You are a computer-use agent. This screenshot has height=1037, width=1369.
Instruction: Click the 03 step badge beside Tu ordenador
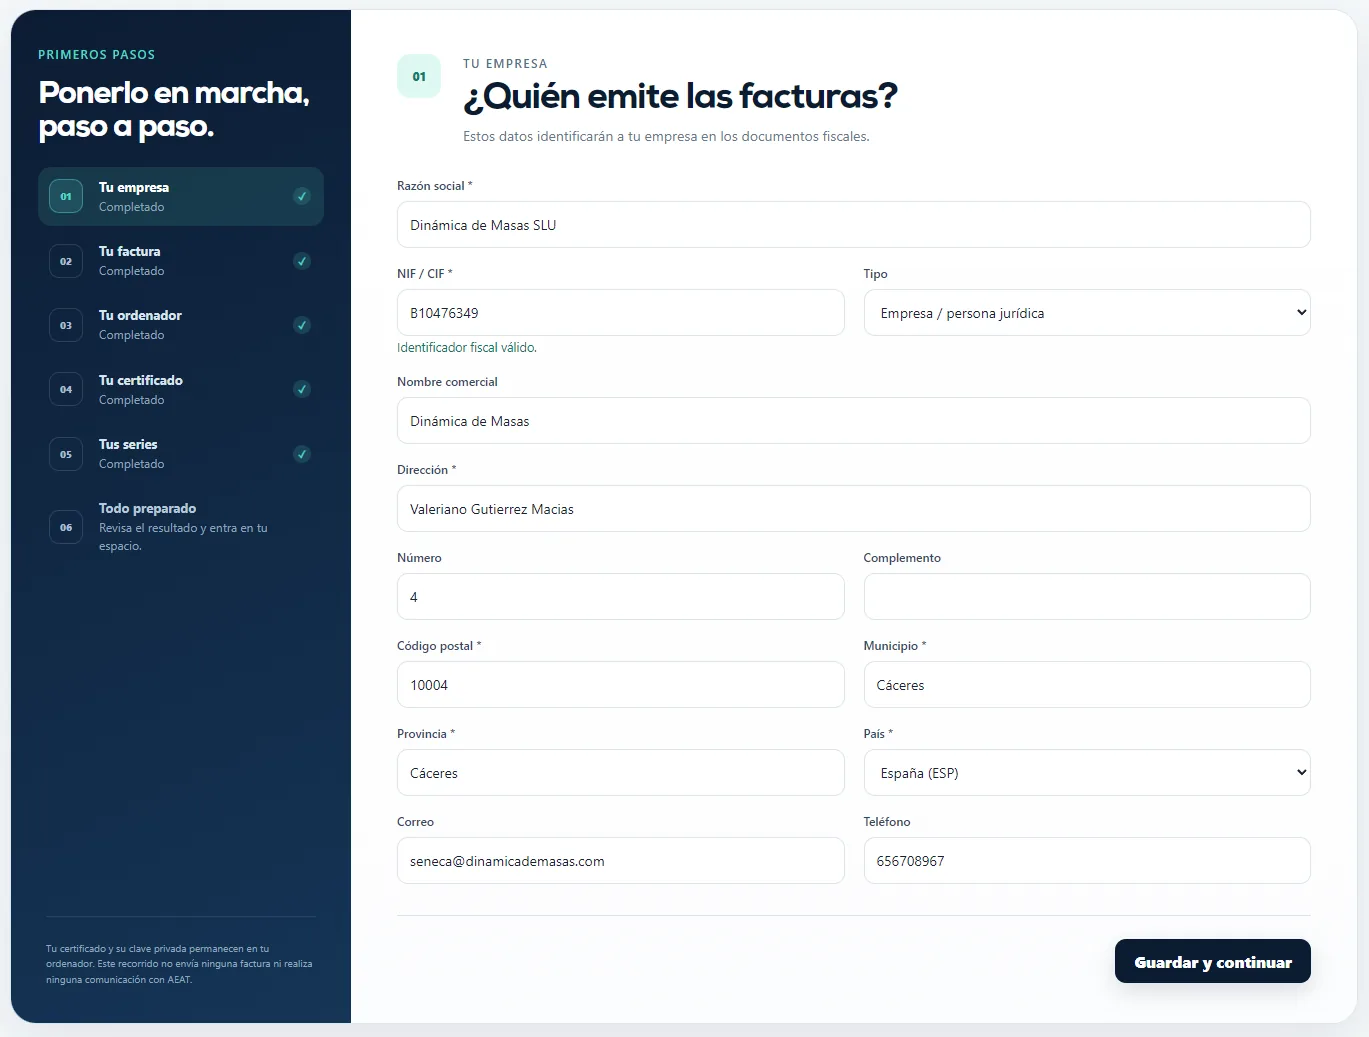coord(66,325)
